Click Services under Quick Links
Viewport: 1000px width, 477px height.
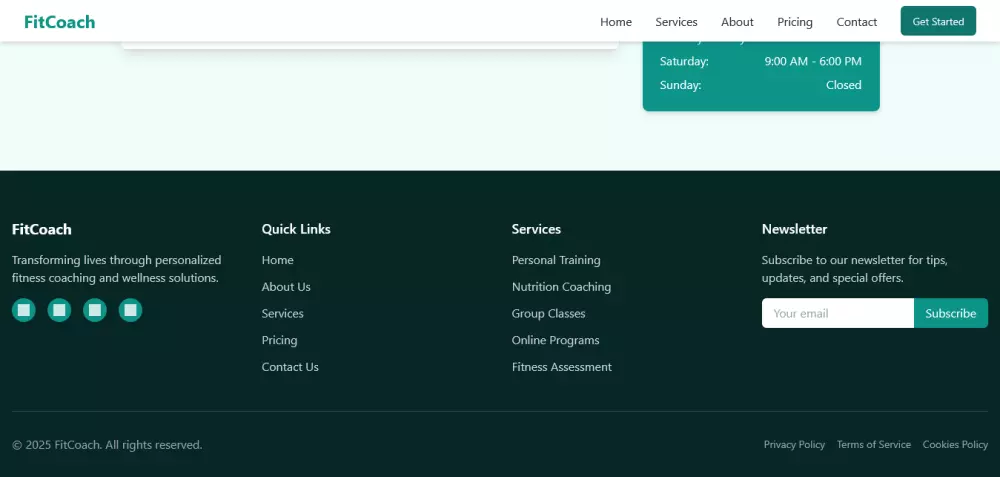(283, 314)
